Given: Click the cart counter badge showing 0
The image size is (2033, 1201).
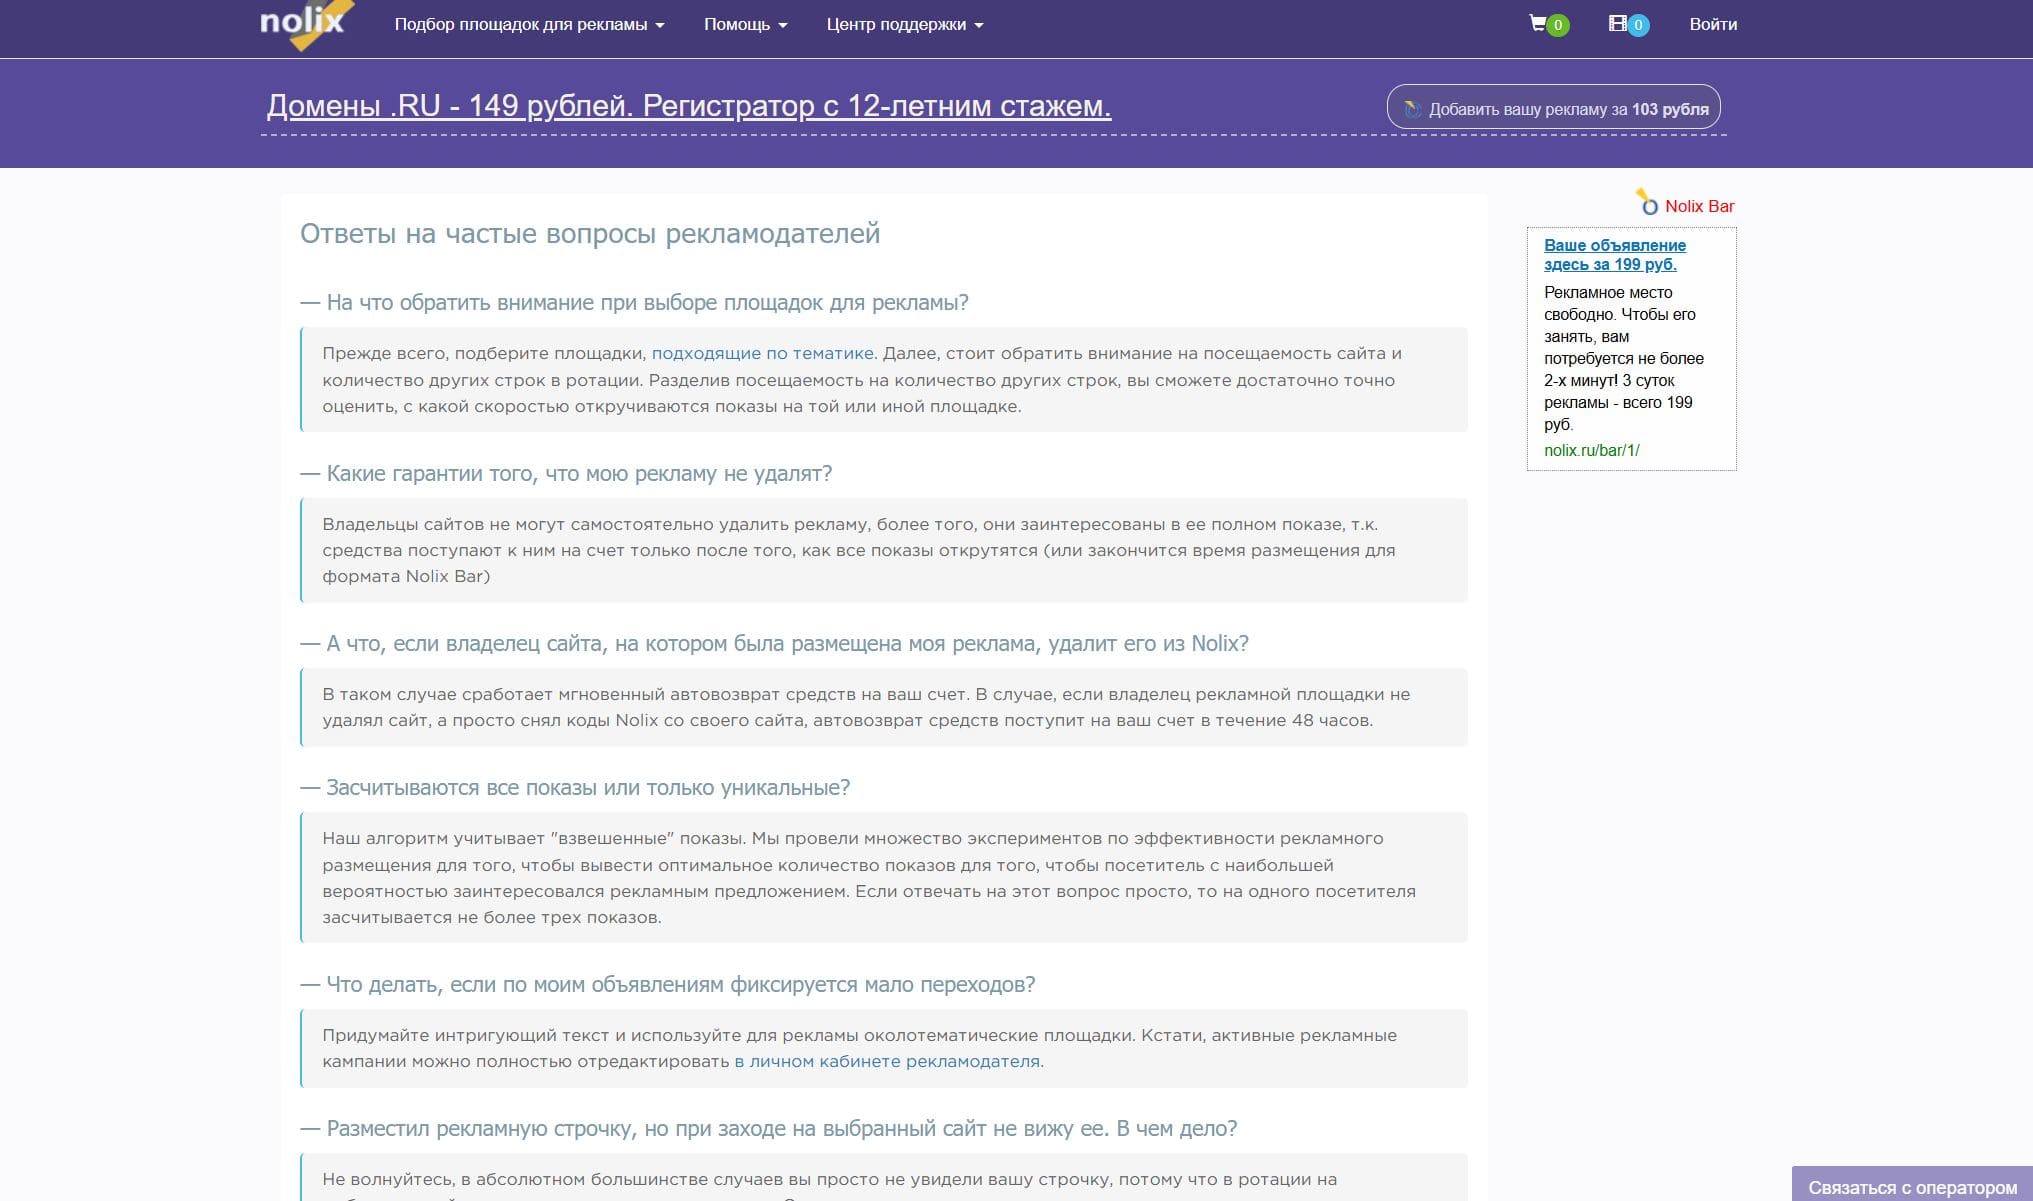Looking at the screenshot, I should tap(1557, 25).
